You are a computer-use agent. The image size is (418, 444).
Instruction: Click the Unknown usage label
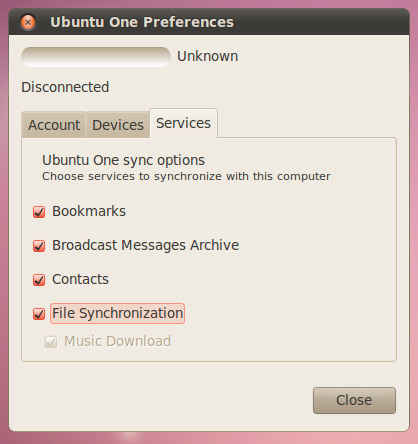pos(207,56)
